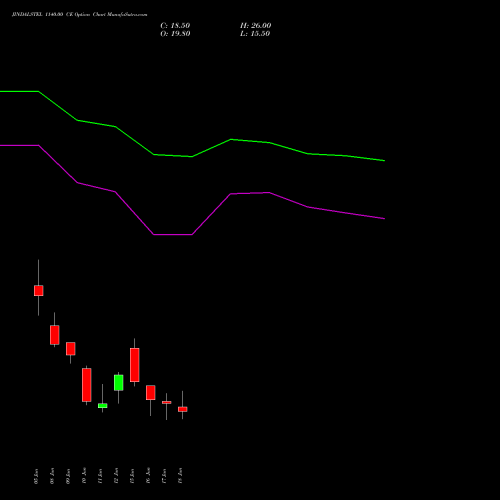The width and height of the screenshot is (500, 500).
Task: Click the '12 Jun' date axis label
Action: [x=116, y=476]
